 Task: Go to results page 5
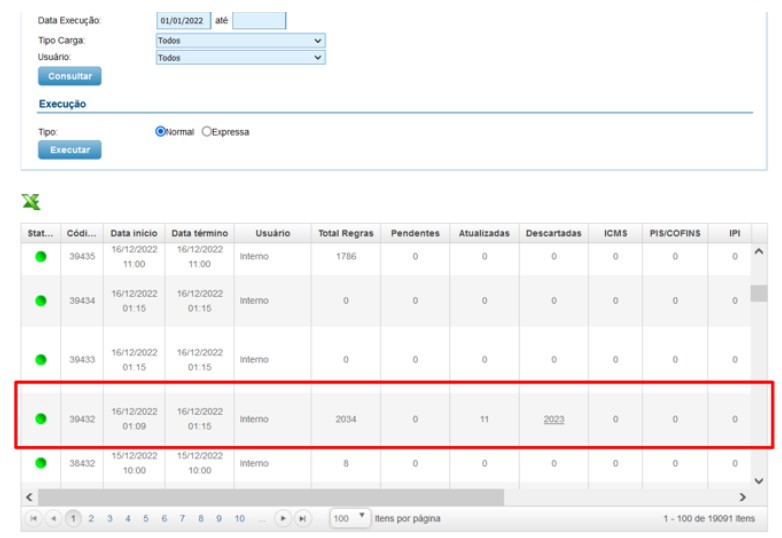point(146,519)
